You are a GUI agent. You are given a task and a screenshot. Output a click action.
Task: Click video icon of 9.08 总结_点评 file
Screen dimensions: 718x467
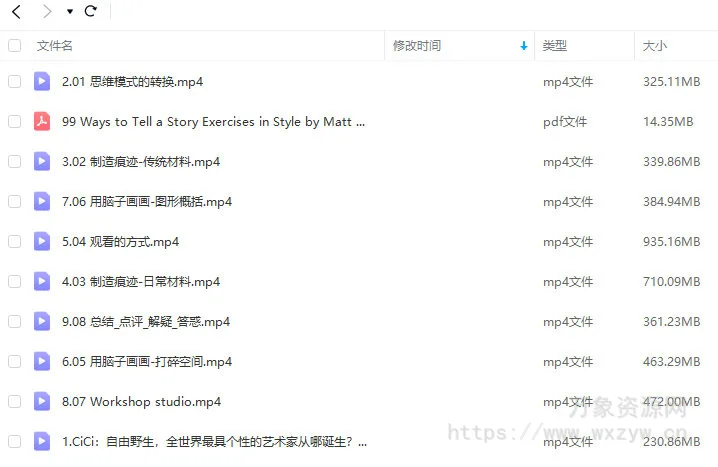click(x=42, y=322)
